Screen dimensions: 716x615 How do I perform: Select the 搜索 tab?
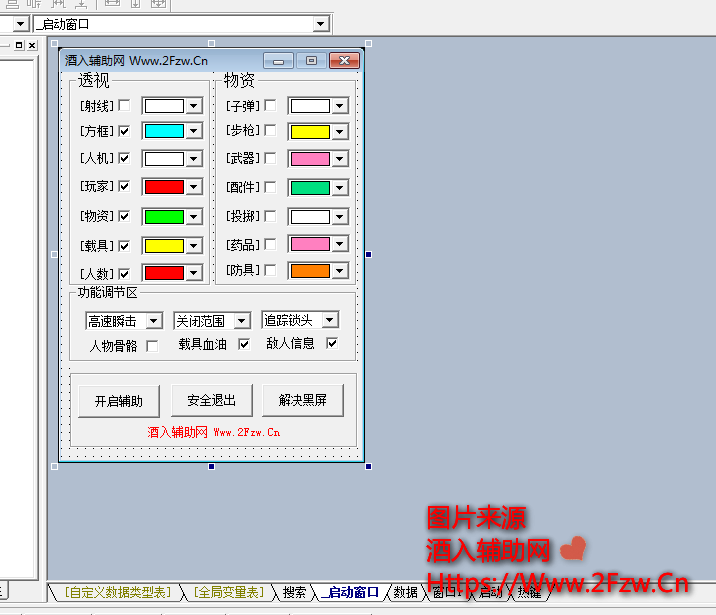coord(294,592)
